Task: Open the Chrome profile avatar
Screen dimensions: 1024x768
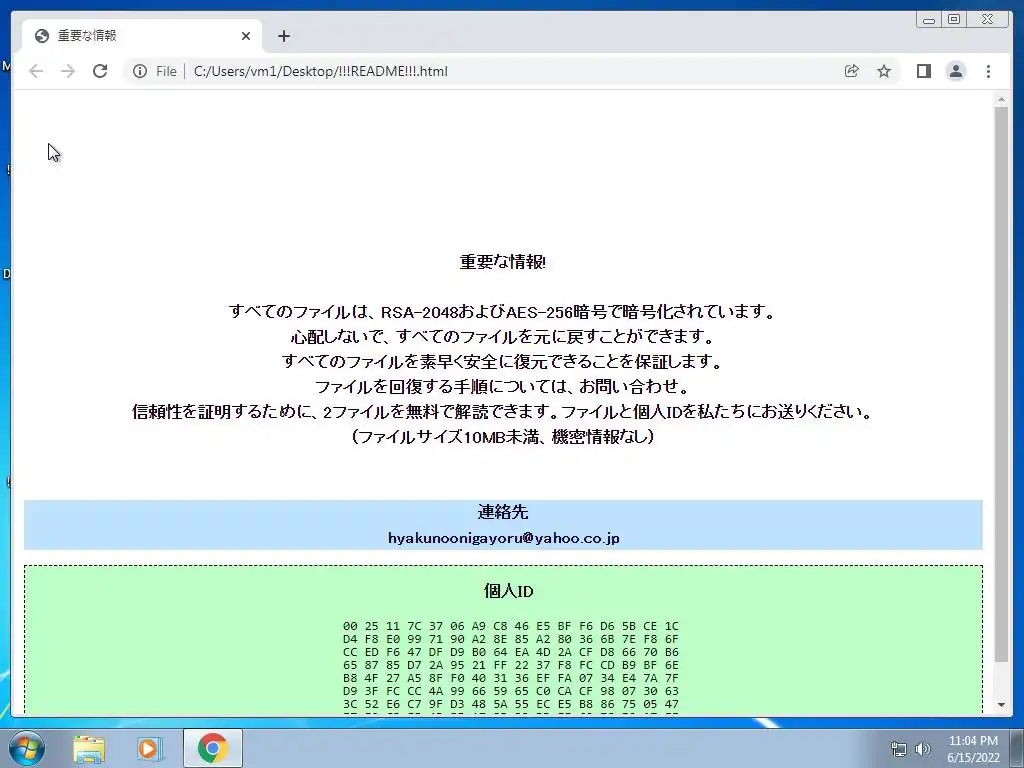Action: (955, 71)
